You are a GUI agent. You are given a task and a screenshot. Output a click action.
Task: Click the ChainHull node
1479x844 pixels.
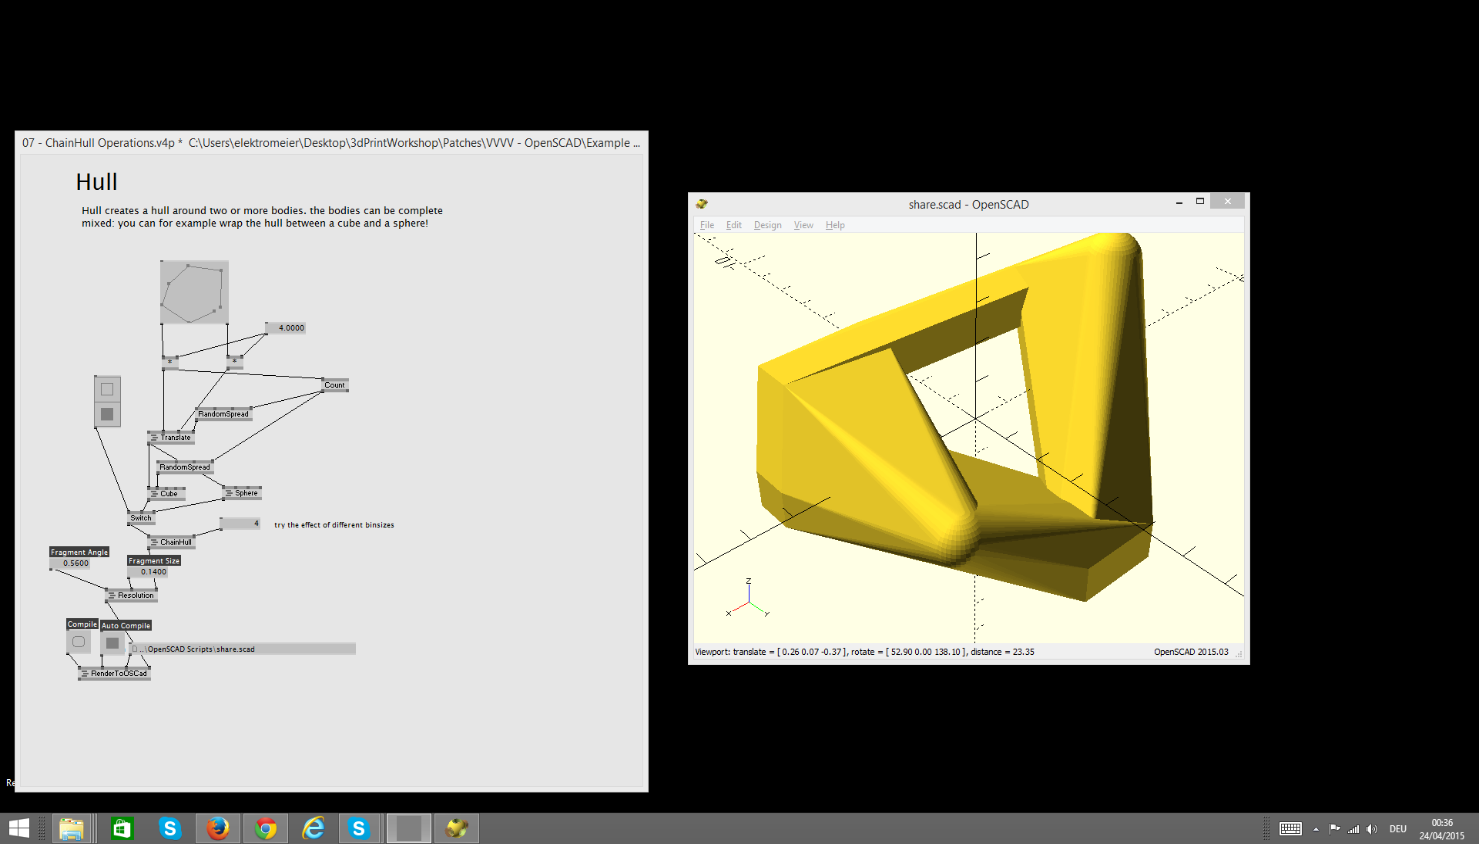click(x=174, y=542)
